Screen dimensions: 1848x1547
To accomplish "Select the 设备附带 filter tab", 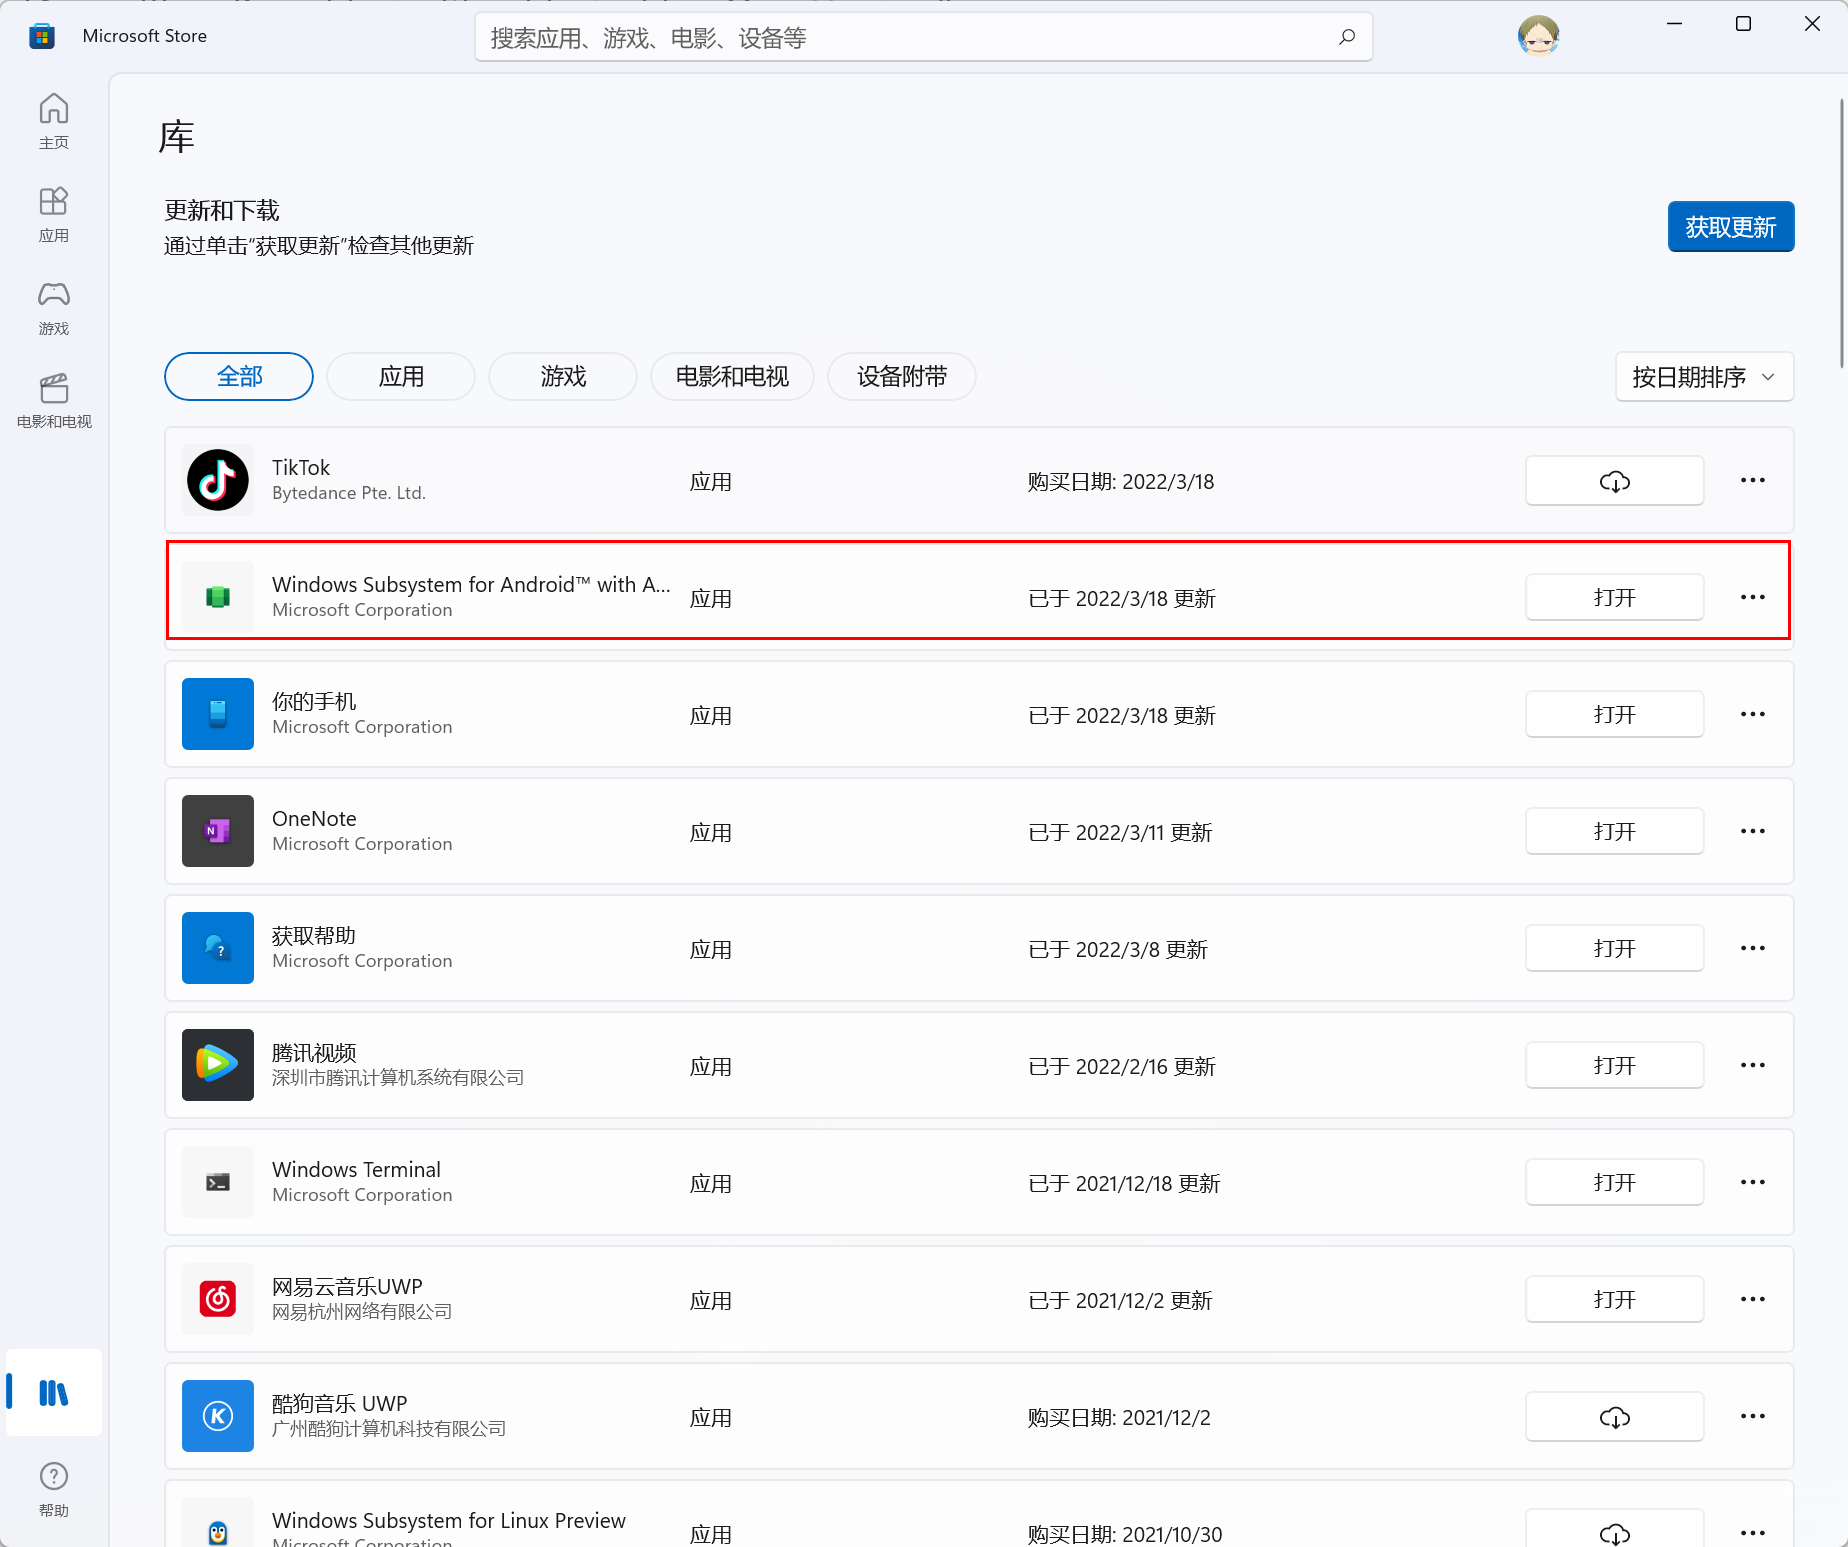I will (x=902, y=377).
